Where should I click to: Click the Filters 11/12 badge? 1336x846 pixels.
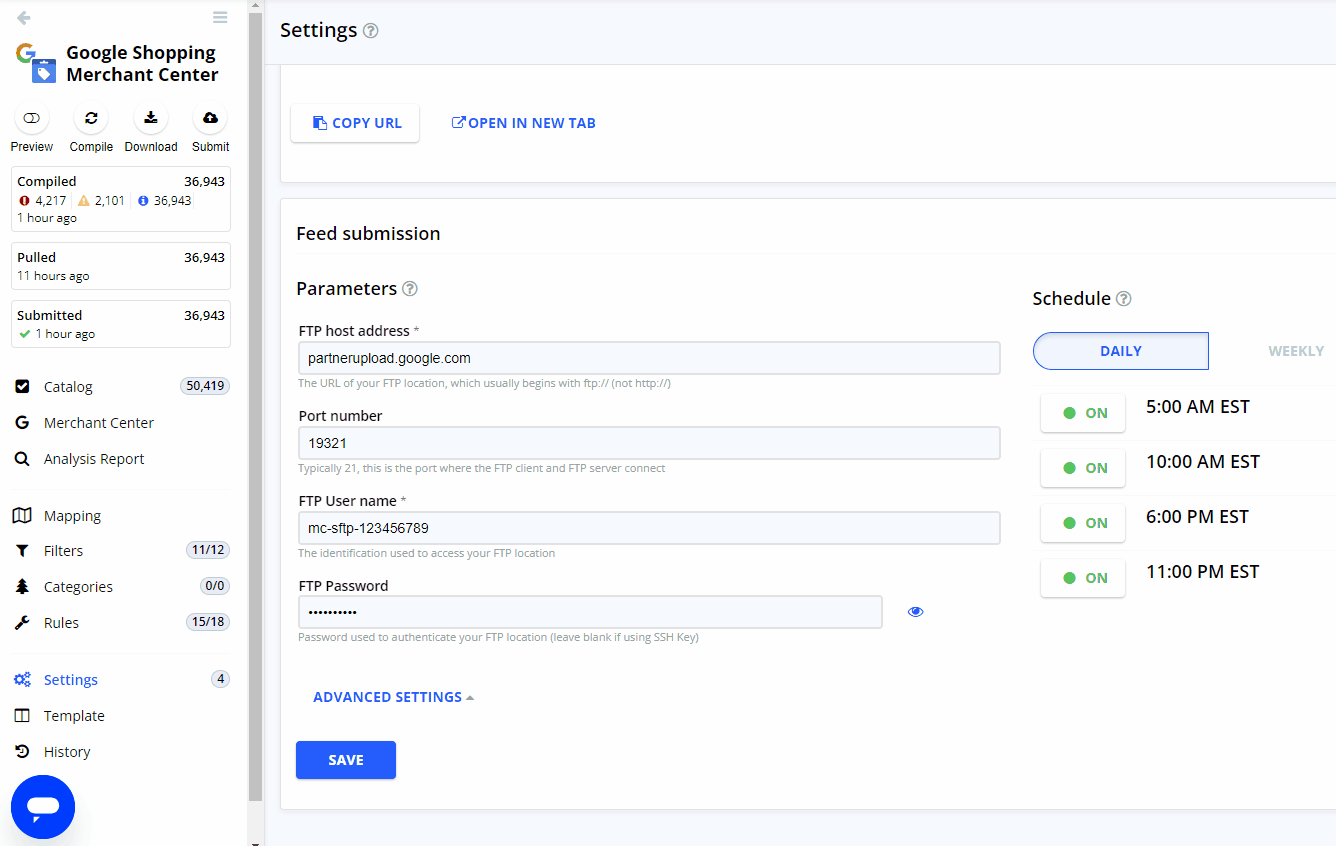[208, 550]
